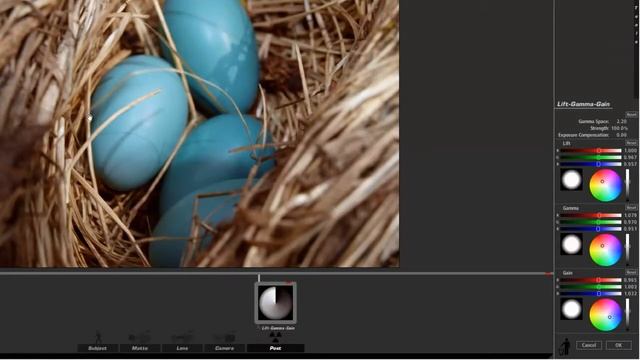This screenshot has height=360, width=640.
Task: Open the Camera tab
Action: (x=224, y=348)
